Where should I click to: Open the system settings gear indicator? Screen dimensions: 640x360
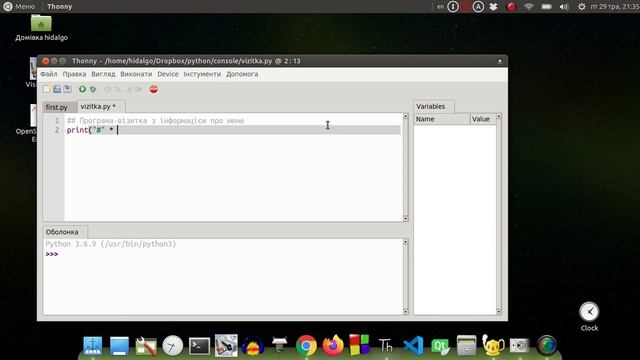(582, 7)
